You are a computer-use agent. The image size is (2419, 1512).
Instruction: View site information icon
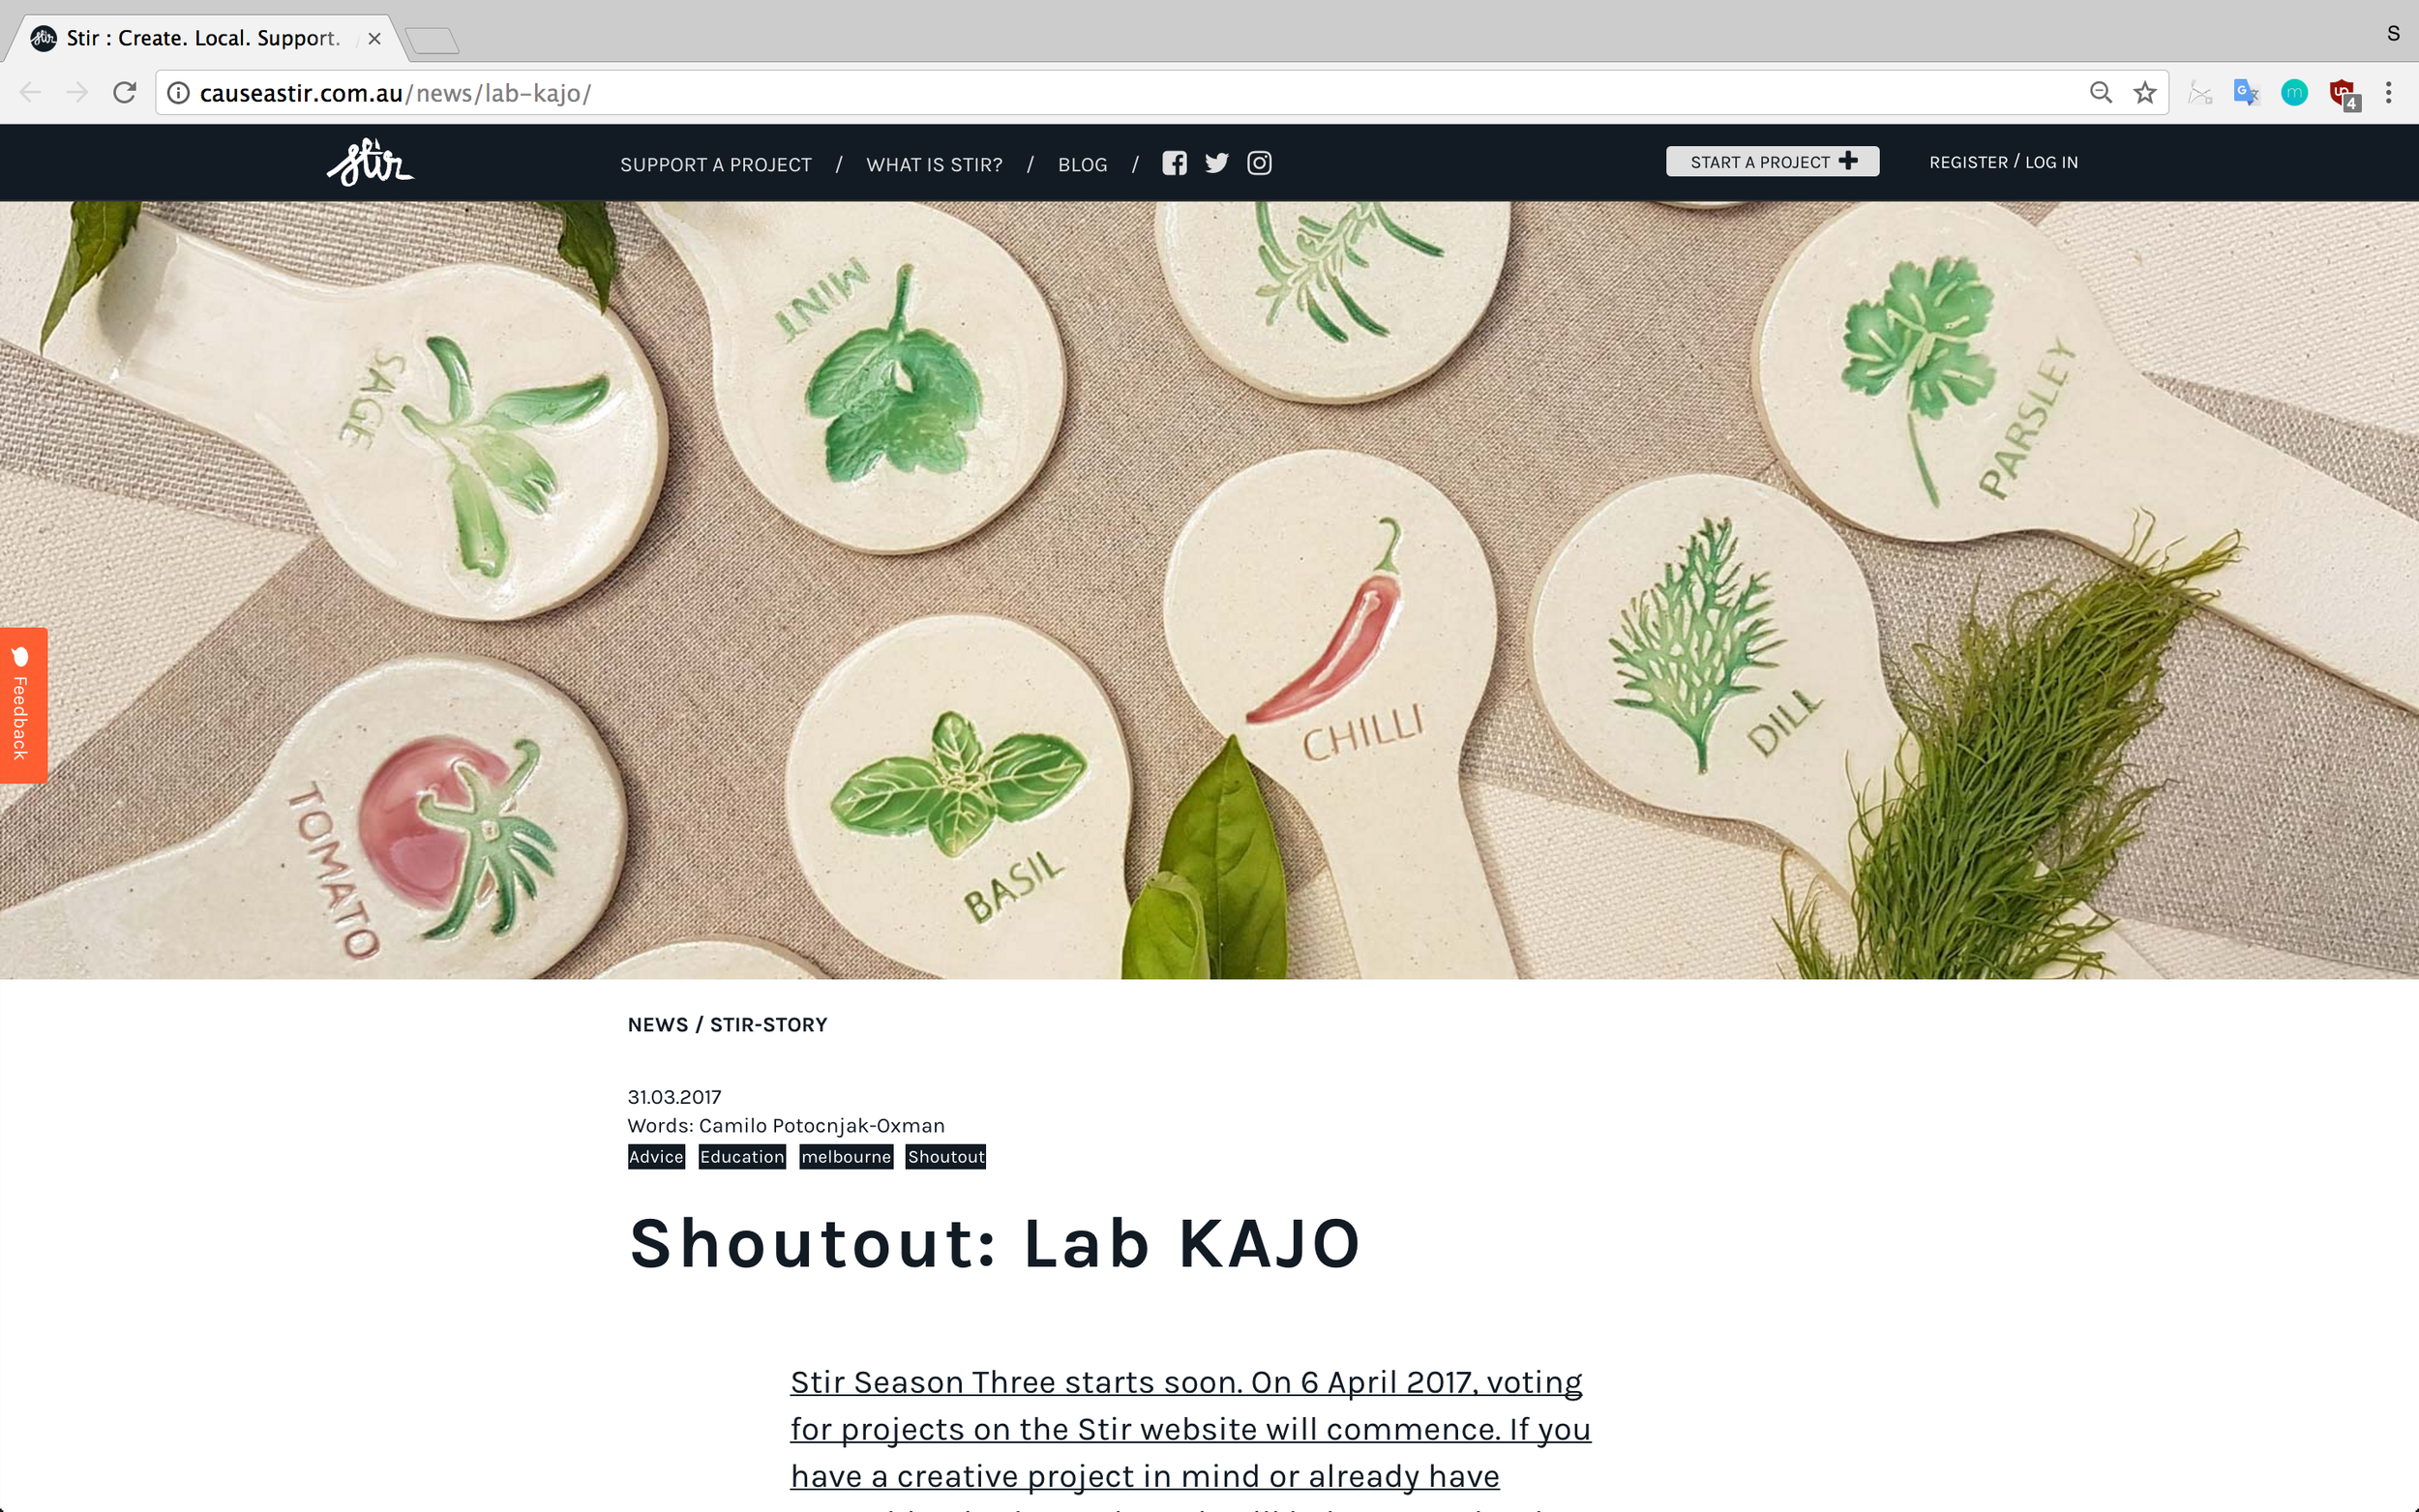(178, 93)
